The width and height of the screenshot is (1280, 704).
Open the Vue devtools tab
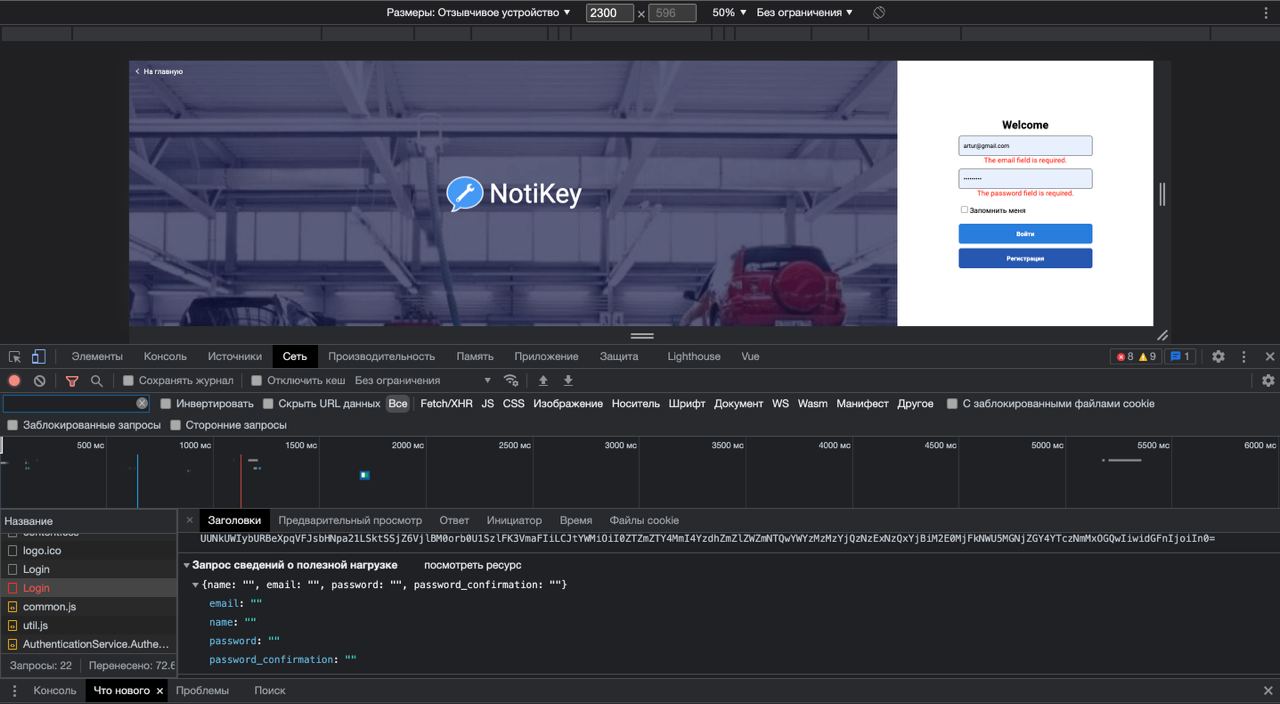coord(750,356)
